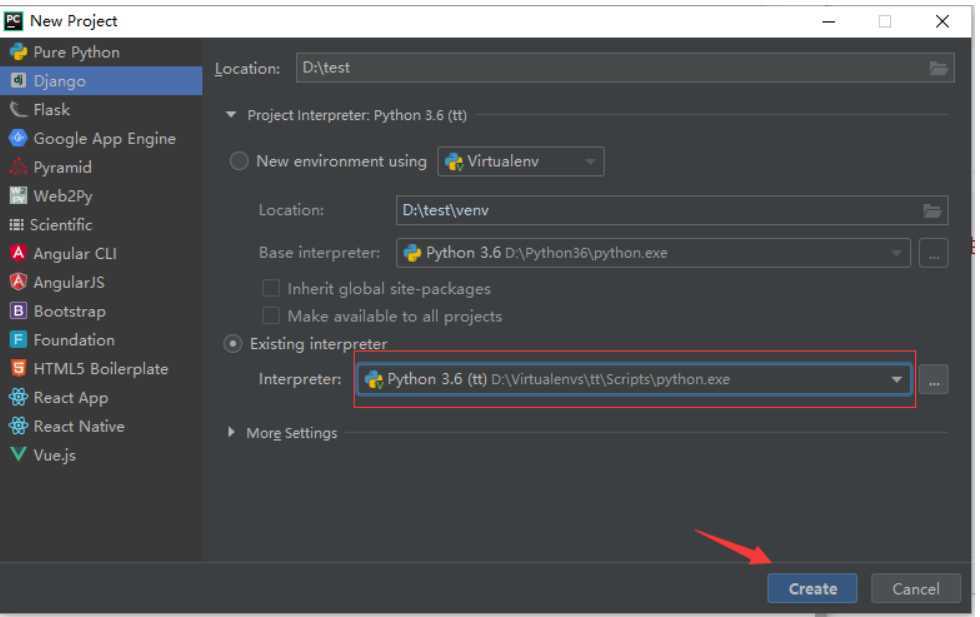Browse folder for project Location D:\test
This screenshot has width=980, height=617.
[x=938, y=68]
